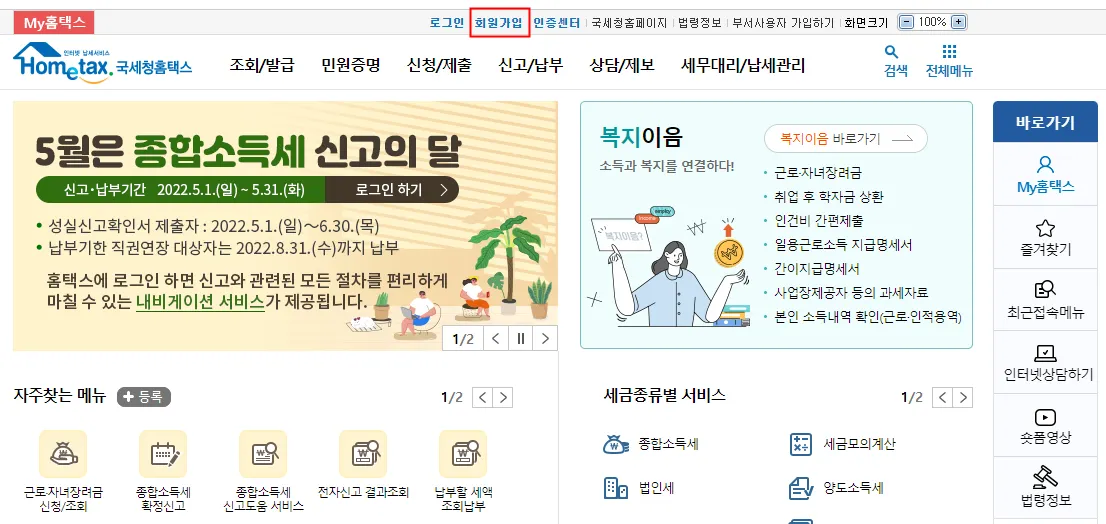1106x524 pixels.
Task: Open the My홈택스 person icon in sidebar
Action: point(1045,164)
